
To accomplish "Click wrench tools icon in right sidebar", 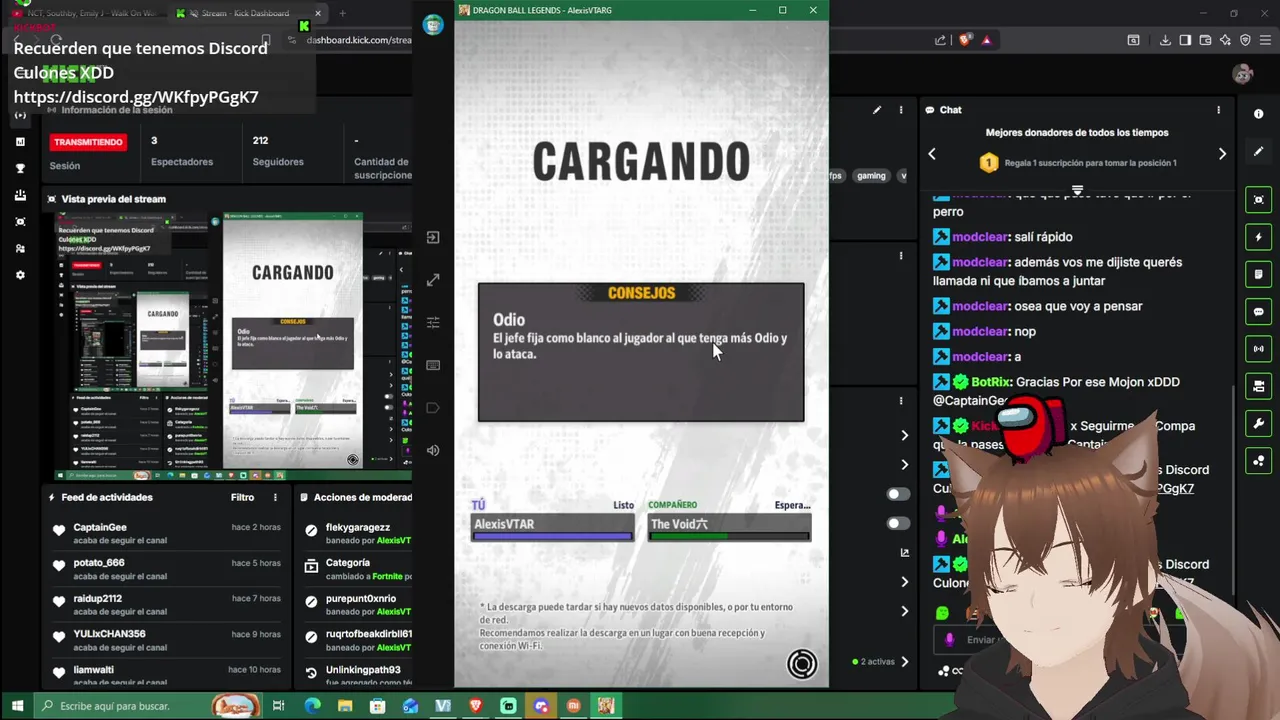I will [1258, 423].
